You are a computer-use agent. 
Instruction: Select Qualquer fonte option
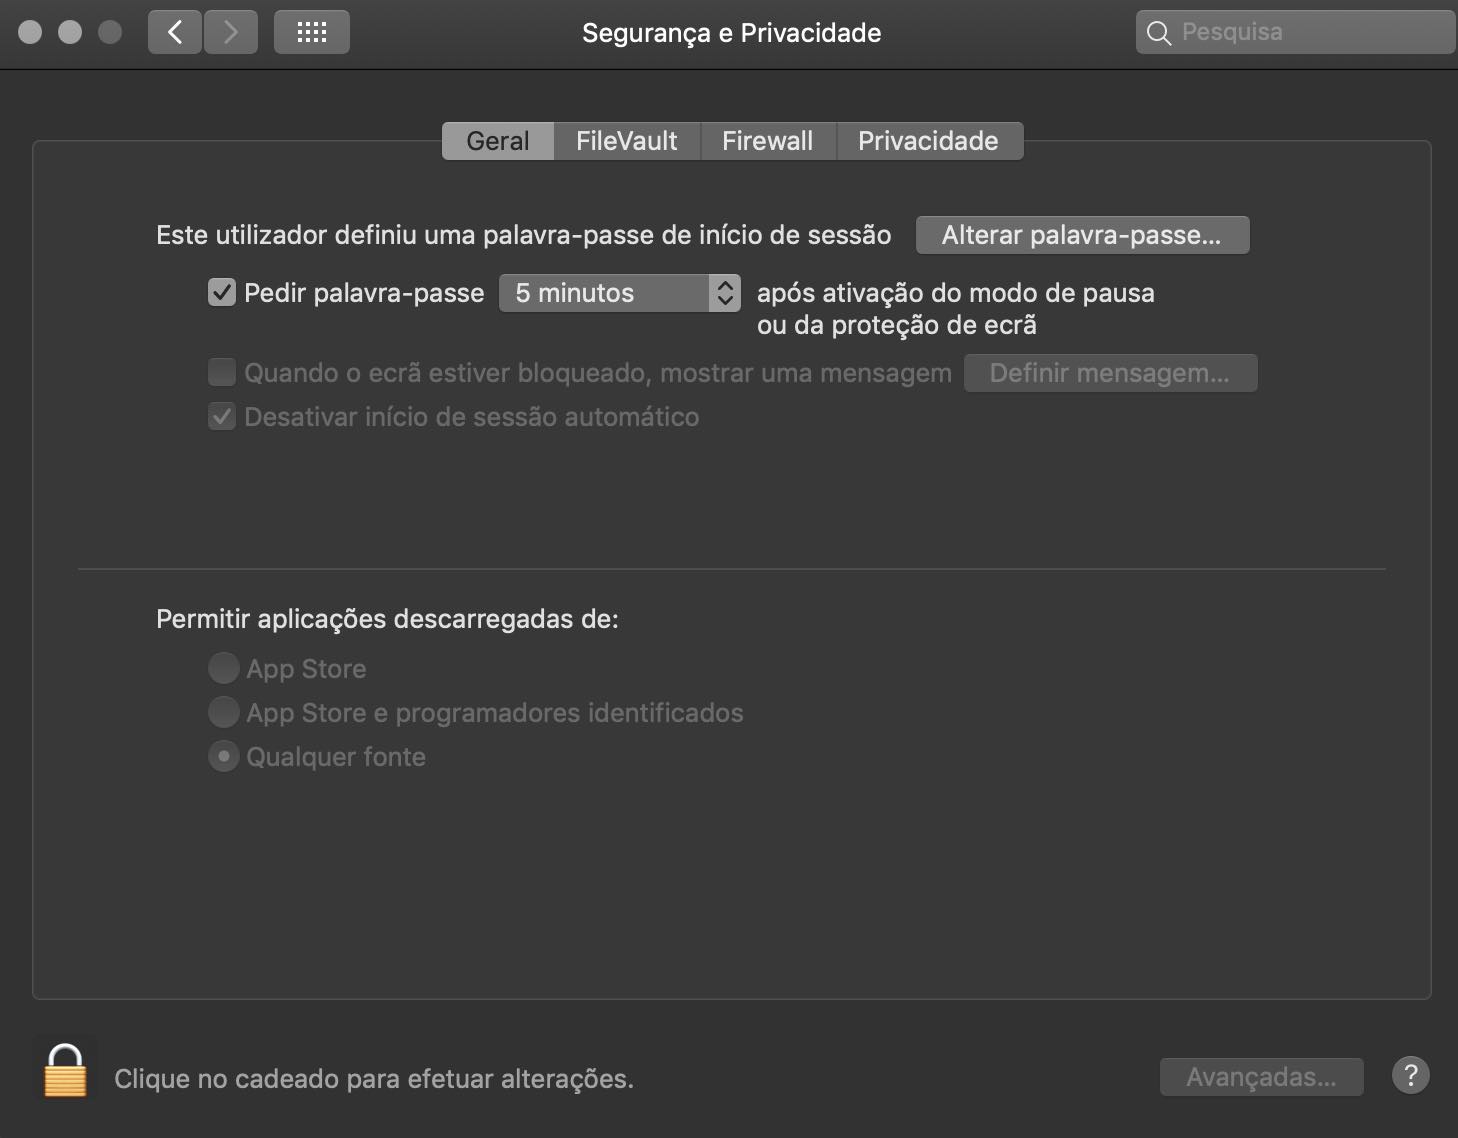tap(224, 756)
